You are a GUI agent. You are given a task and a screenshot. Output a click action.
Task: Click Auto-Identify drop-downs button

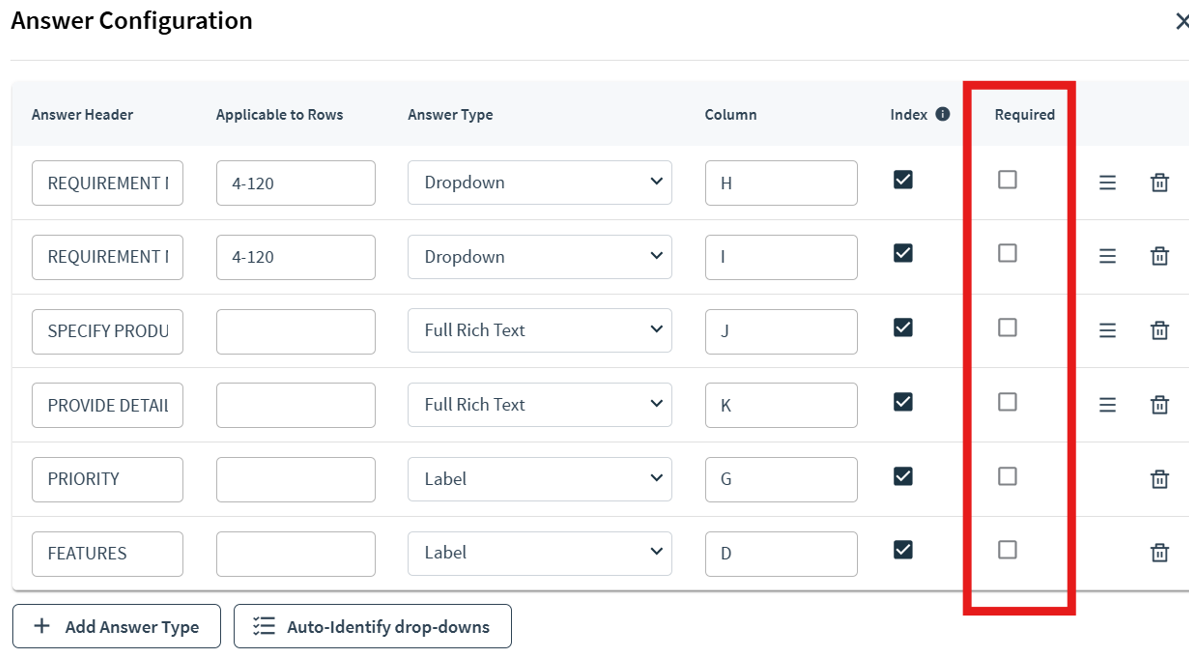[x=372, y=626]
